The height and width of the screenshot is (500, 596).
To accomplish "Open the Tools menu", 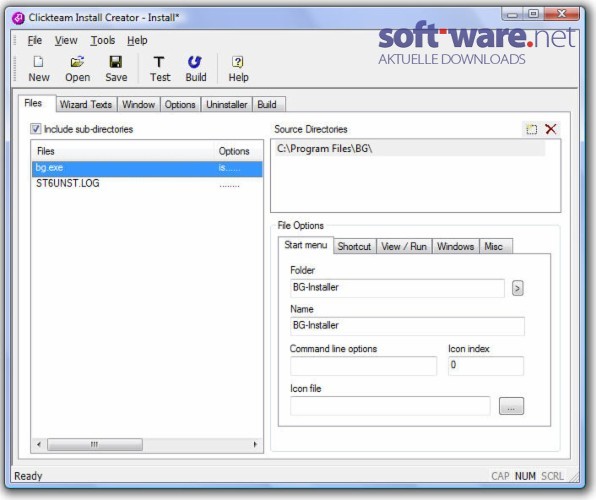I will tap(103, 40).
